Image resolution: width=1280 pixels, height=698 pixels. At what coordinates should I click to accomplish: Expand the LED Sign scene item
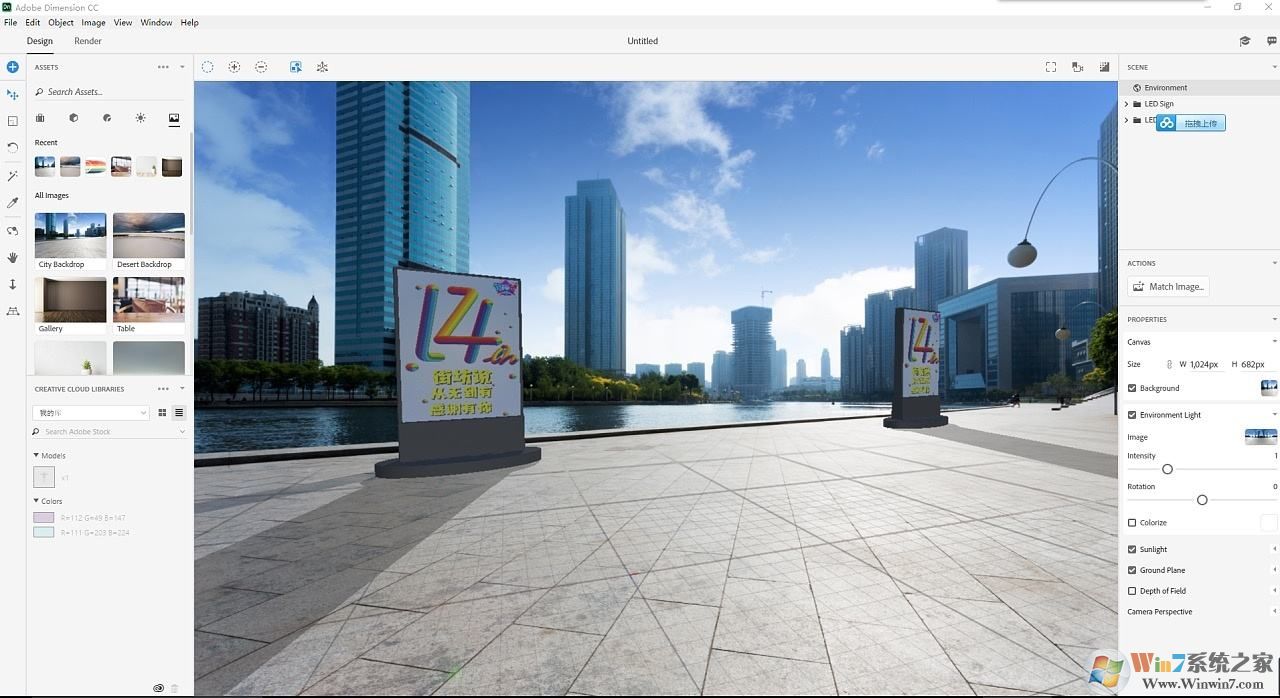1127,103
